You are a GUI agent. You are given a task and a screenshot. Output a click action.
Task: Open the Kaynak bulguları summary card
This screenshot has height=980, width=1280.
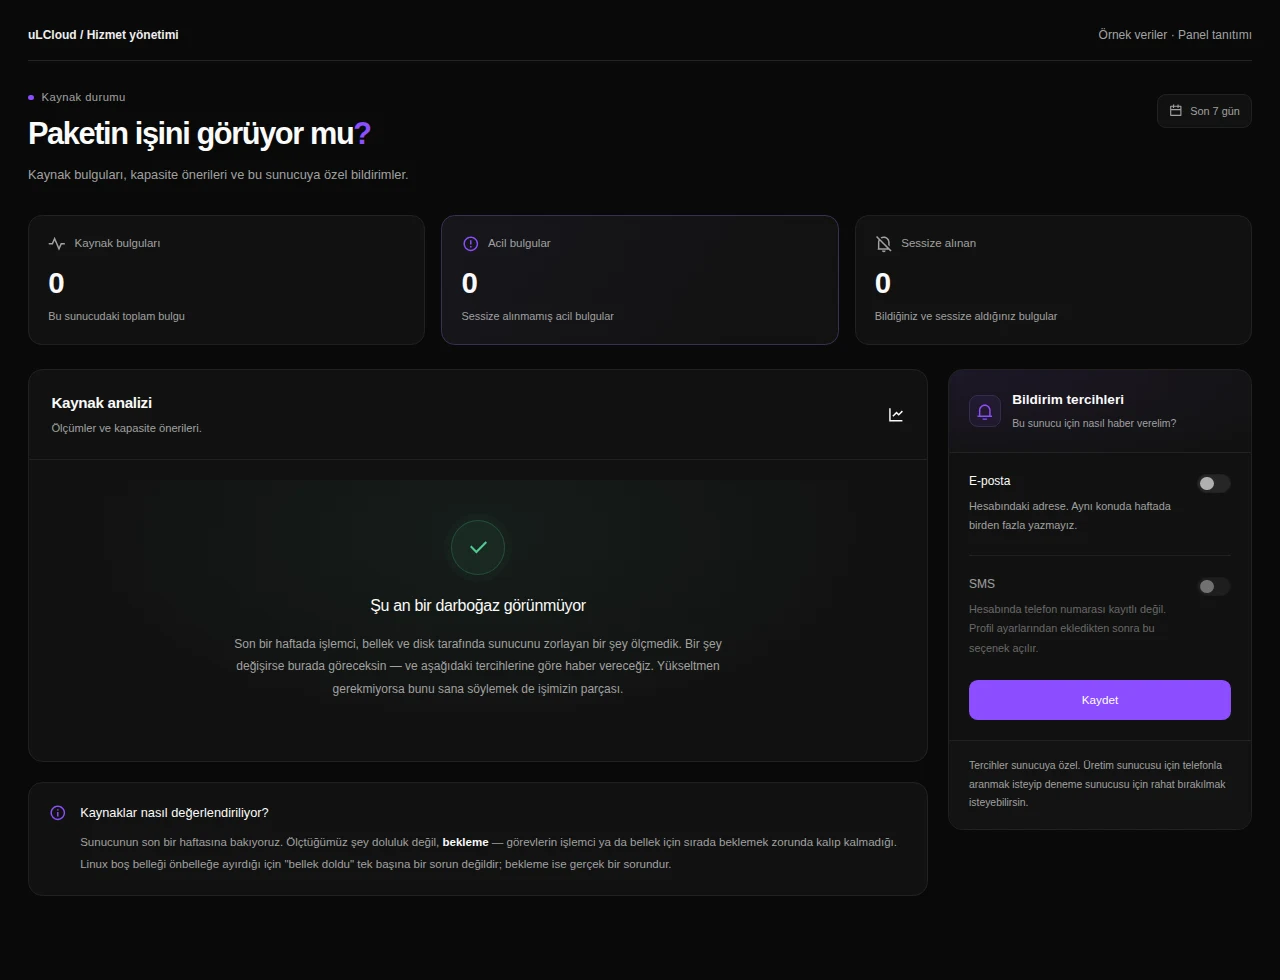pos(226,280)
